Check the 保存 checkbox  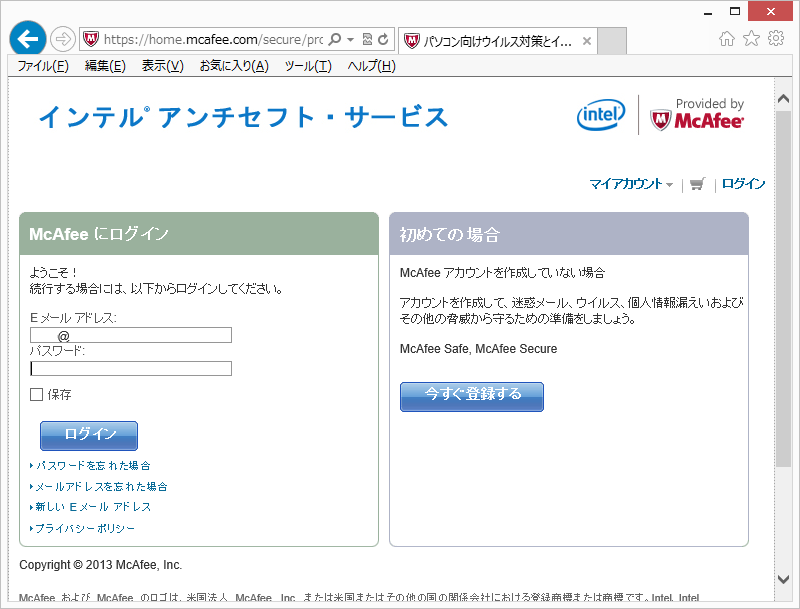[x=36, y=394]
